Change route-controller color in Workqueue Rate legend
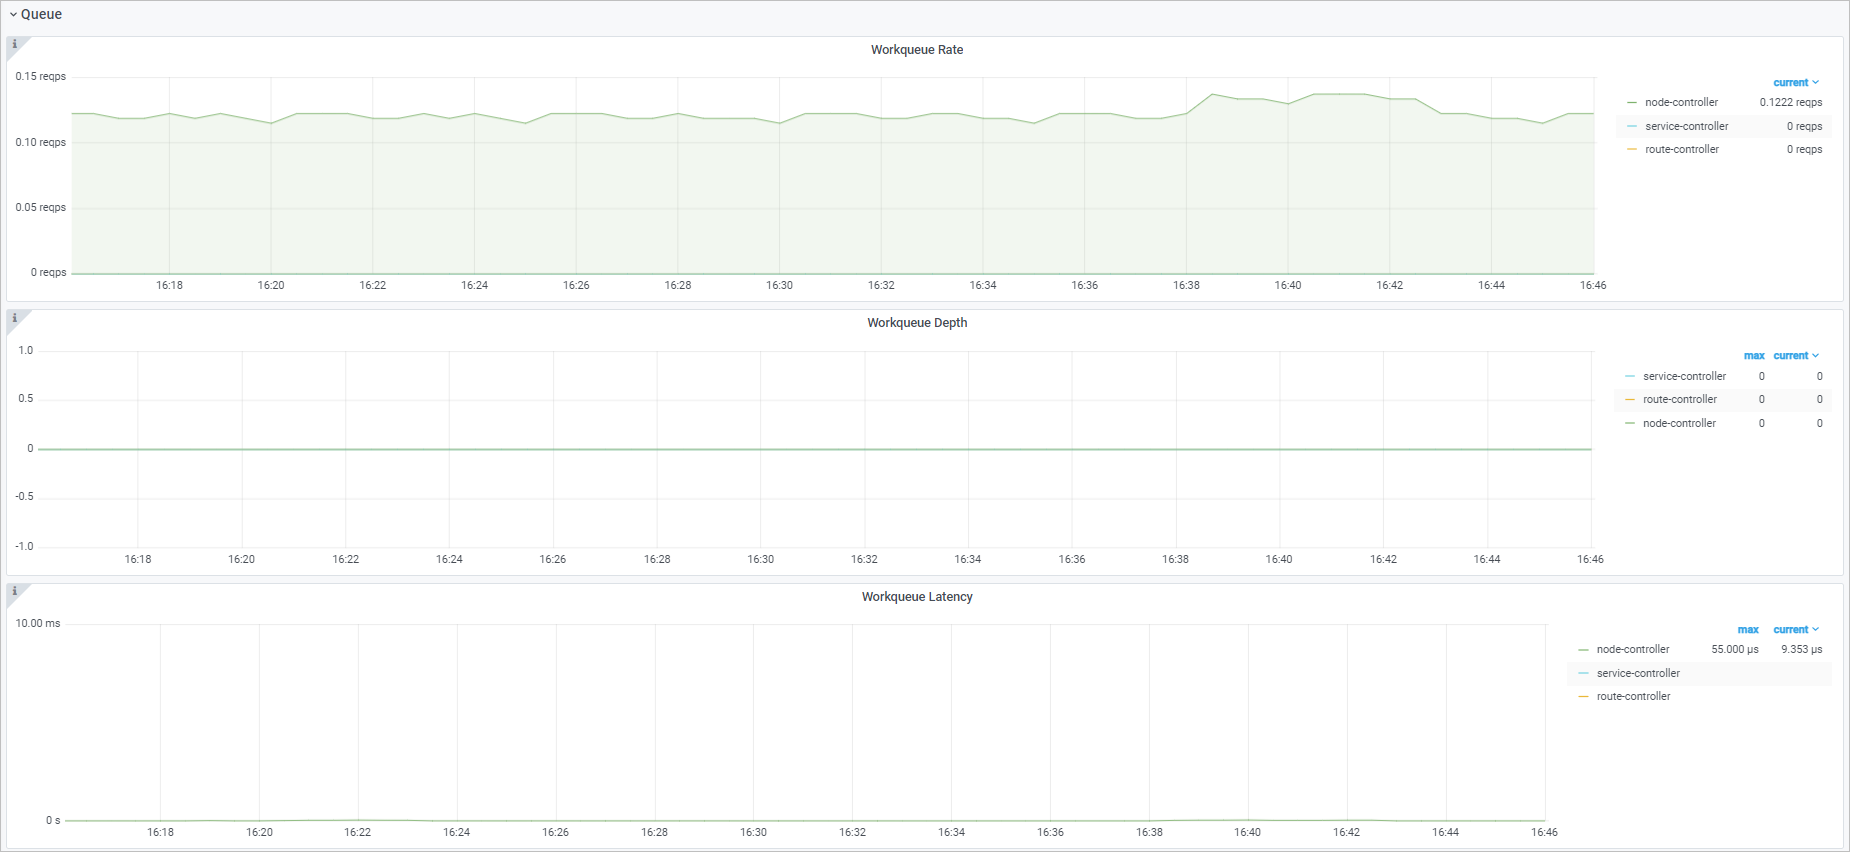Screen dimensions: 1850x852 click(x=1632, y=150)
